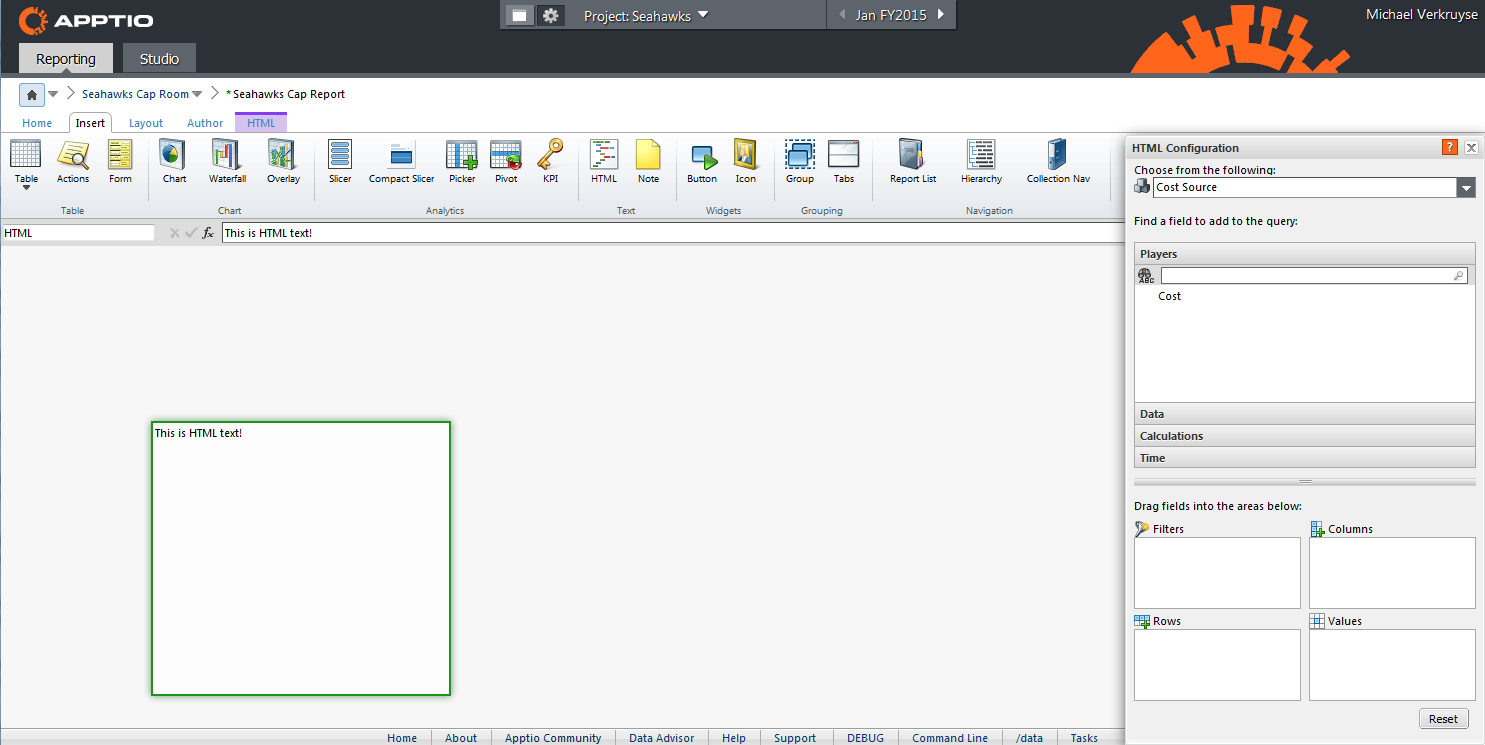Click the Reset button
Screen dimensions: 1485x745
pos(1444,718)
